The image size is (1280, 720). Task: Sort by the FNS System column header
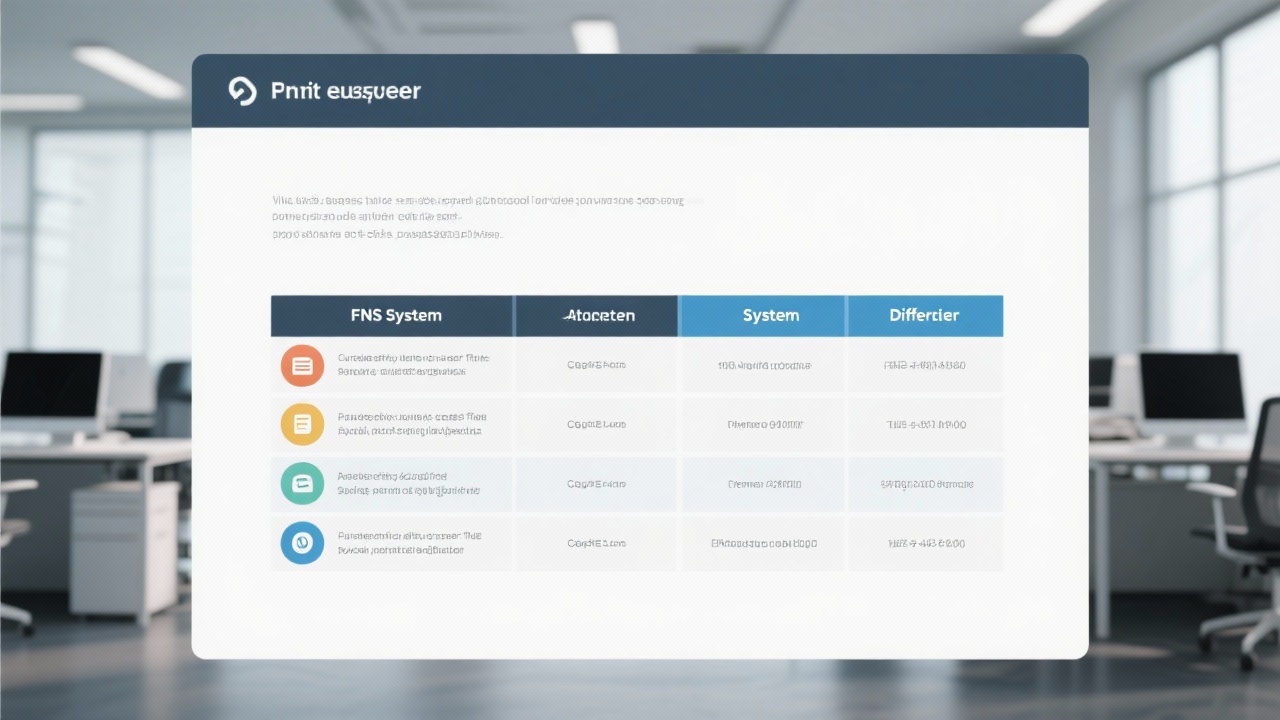[x=395, y=315]
